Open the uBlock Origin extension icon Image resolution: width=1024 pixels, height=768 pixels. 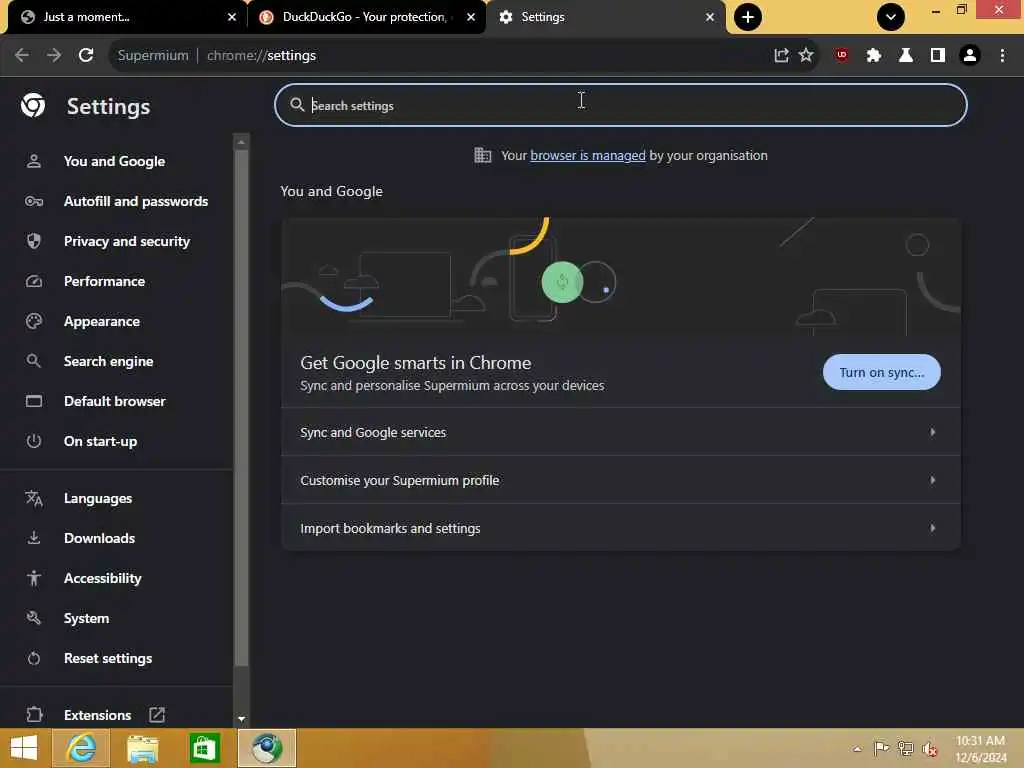point(842,56)
